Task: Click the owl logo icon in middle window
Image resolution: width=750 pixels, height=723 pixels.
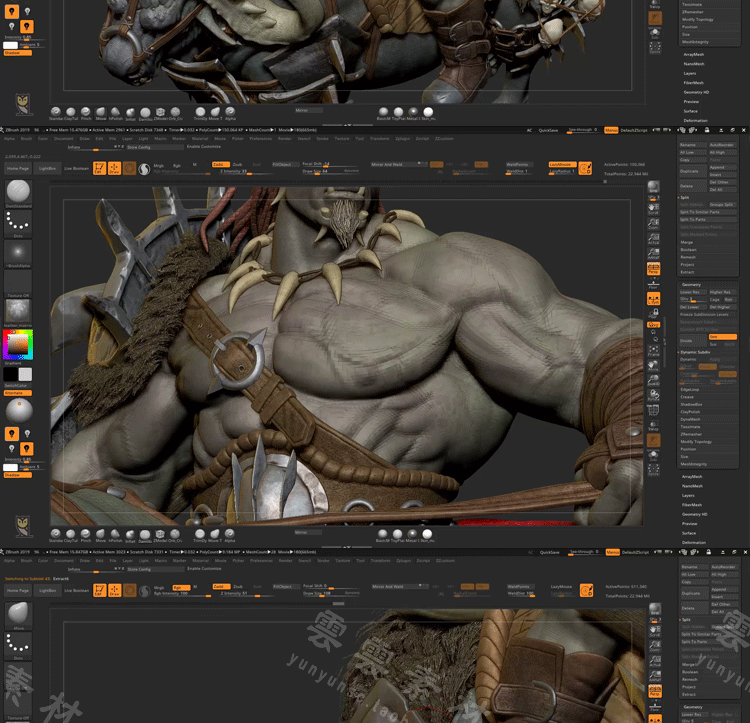Action: pyautogui.click(x=22, y=526)
